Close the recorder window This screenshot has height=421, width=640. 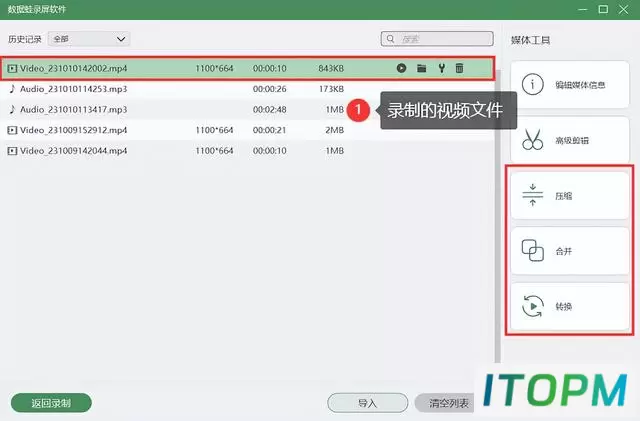[623, 9]
